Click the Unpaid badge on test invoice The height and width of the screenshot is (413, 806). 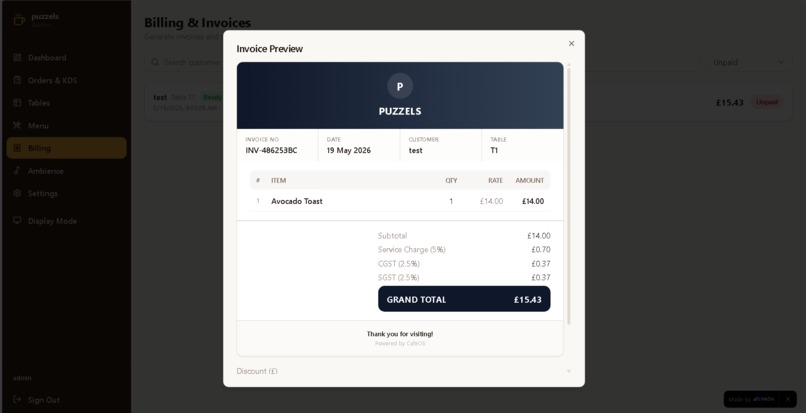767,102
